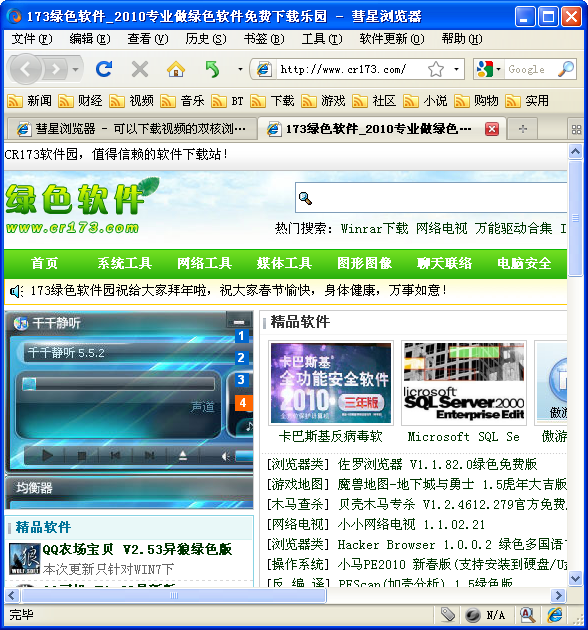The image size is (588, 630).
Task: Click the zoom magnifier icon in status bar
Action: pyautogui.click(x=527, y=615)
